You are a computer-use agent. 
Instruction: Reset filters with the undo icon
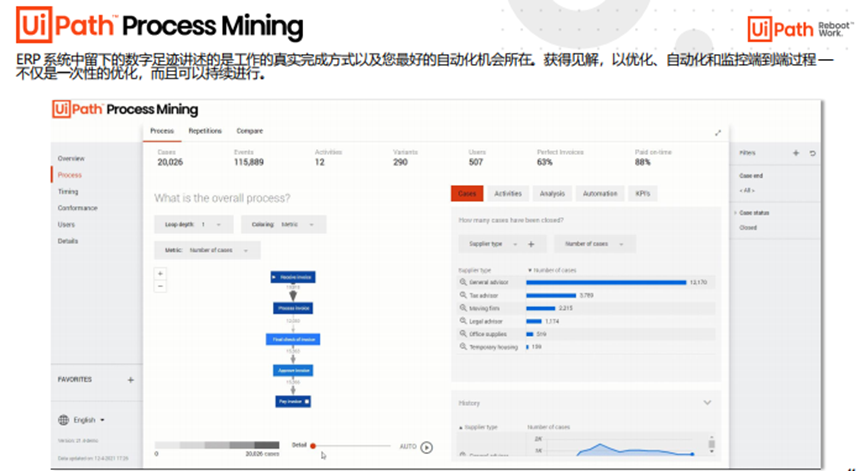(x=812, y=153)
